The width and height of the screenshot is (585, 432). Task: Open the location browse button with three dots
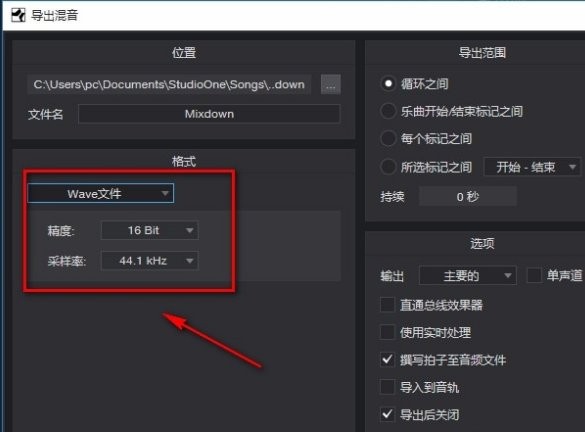pyautogui.click(x=331, y=85)
